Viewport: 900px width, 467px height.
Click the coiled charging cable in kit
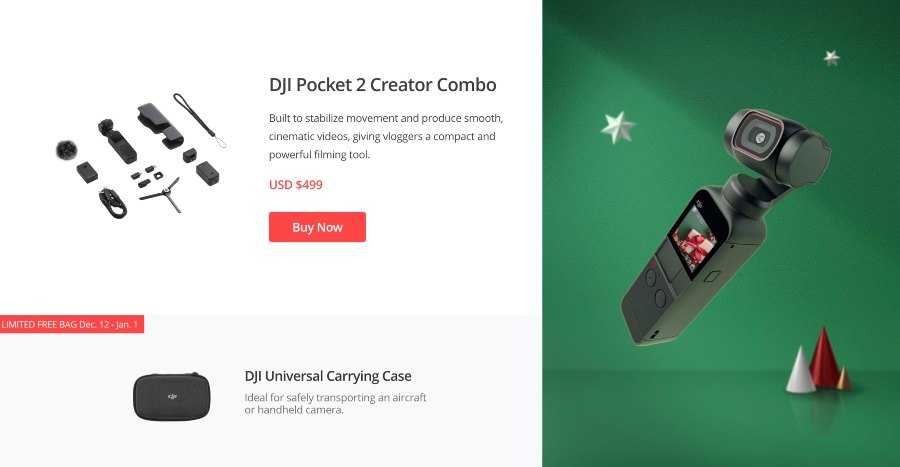112,203
